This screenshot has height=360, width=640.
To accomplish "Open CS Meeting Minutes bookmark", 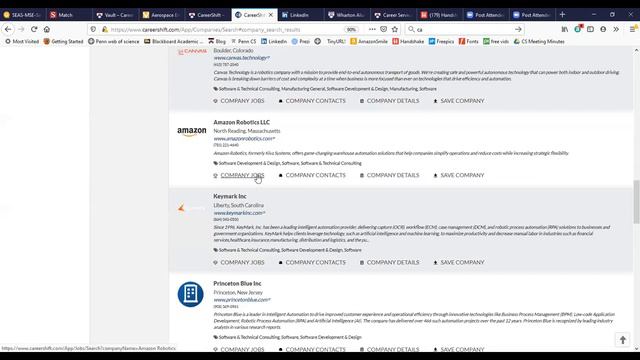I will click(x=539, y=41).
